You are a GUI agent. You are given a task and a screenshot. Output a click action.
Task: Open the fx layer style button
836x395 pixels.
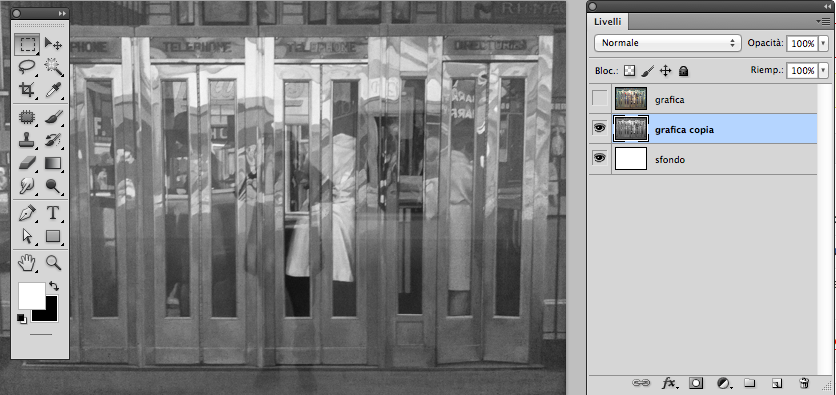click(x=669, y=383)
